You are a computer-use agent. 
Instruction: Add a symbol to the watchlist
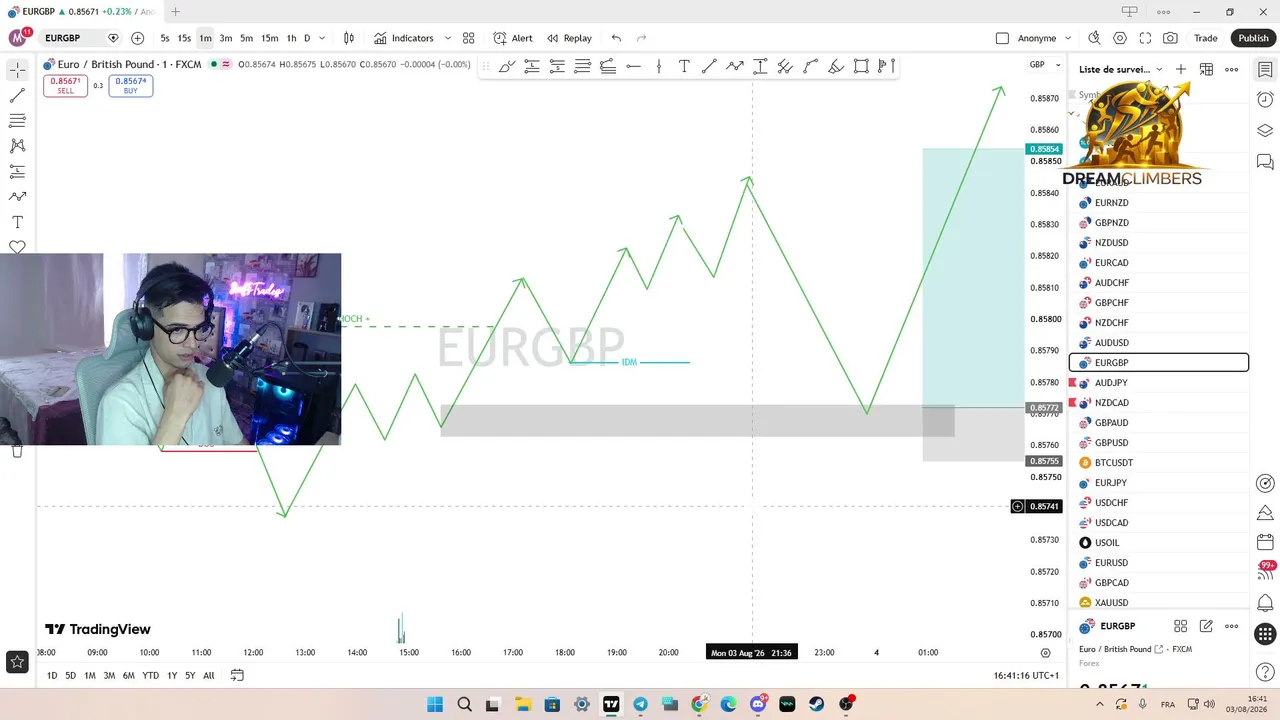coord(1181,69)
